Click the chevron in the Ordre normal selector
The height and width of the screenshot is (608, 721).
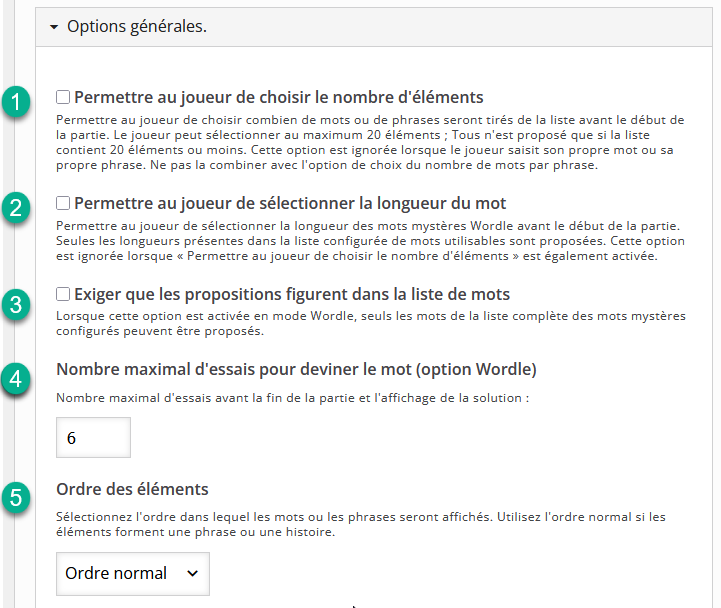coord(192,574)
